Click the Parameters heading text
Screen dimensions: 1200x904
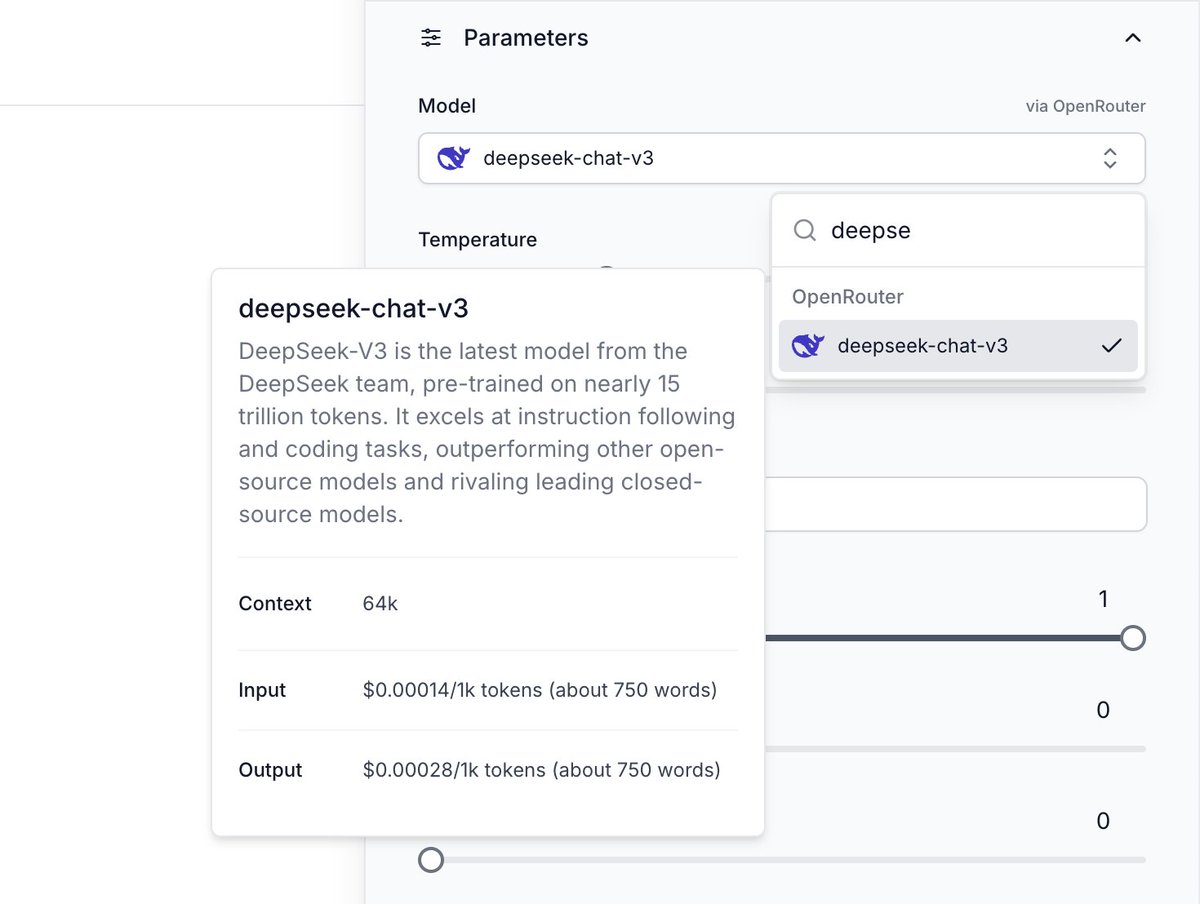[526, 38]
